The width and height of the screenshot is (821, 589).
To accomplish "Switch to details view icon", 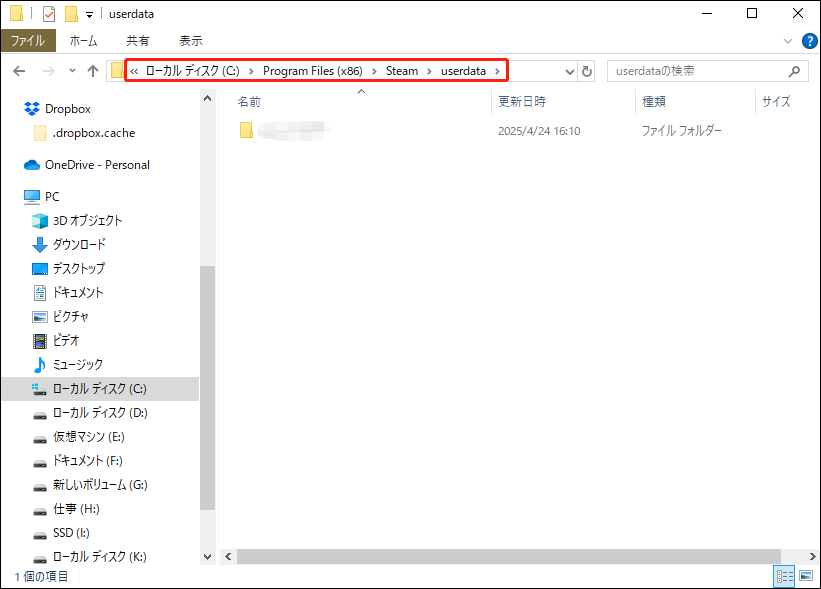I will [x=784, y=576].
